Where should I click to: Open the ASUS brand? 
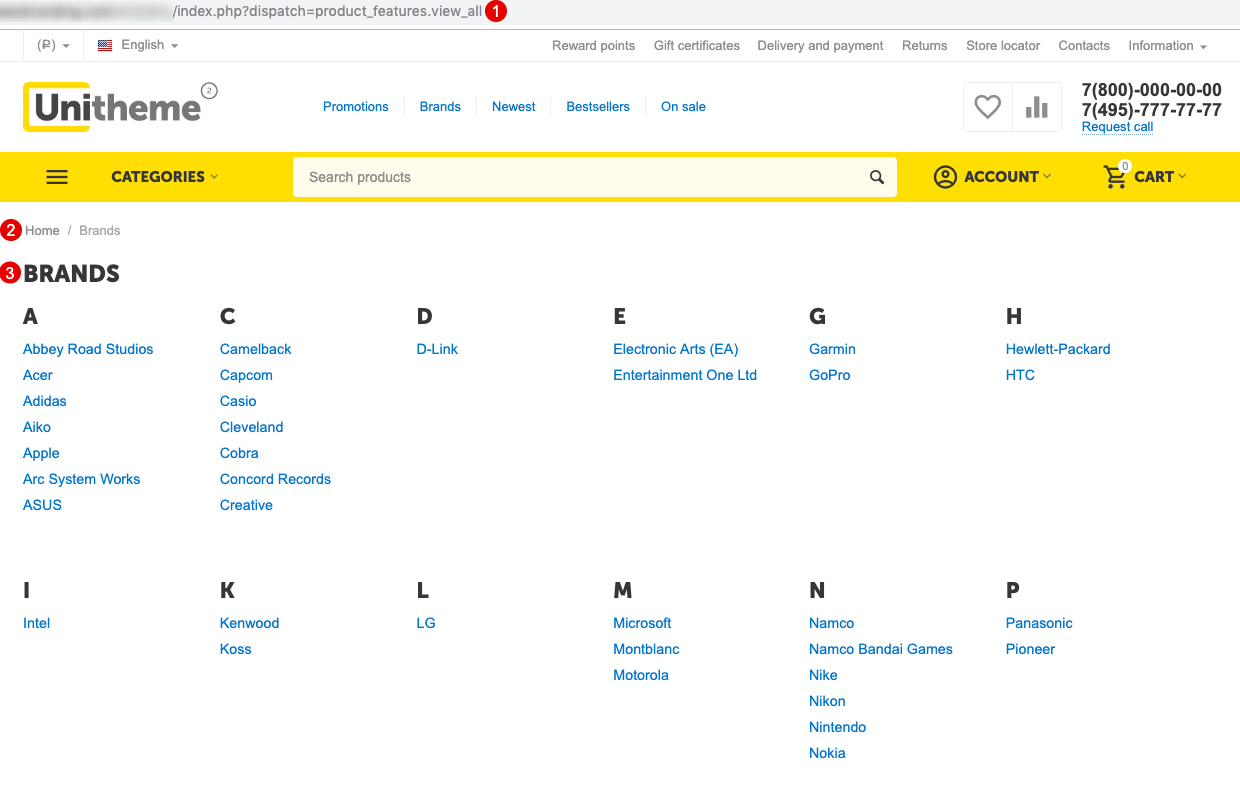click(42, 505)
